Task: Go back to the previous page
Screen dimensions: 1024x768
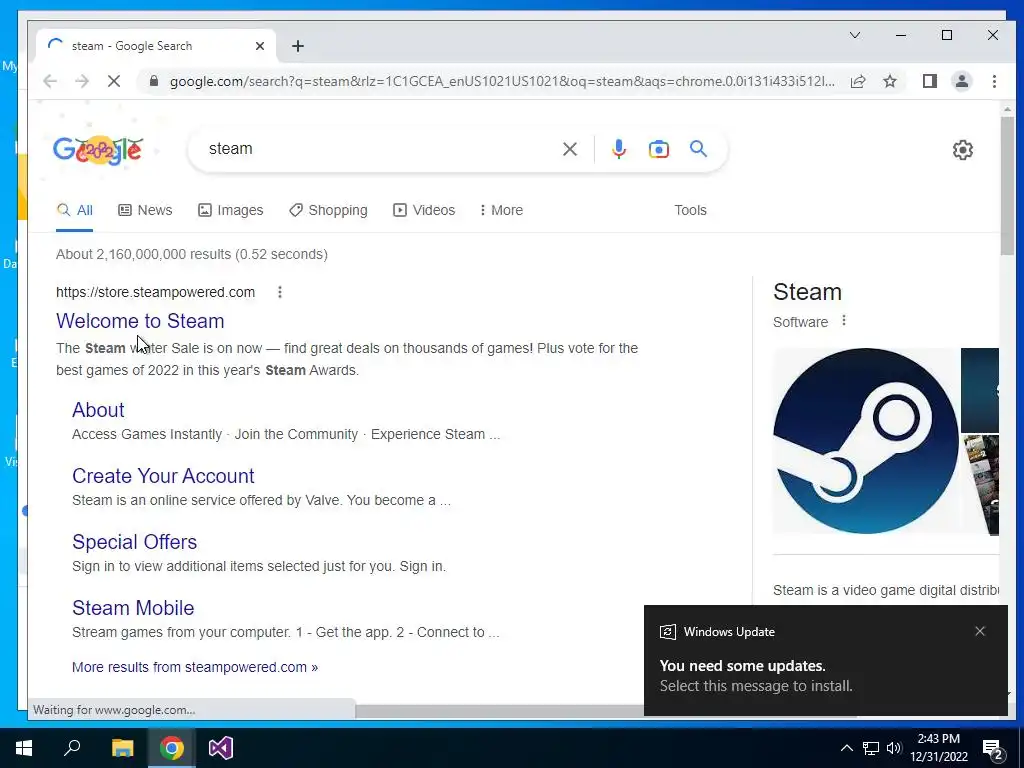Action: click(50, 81)
